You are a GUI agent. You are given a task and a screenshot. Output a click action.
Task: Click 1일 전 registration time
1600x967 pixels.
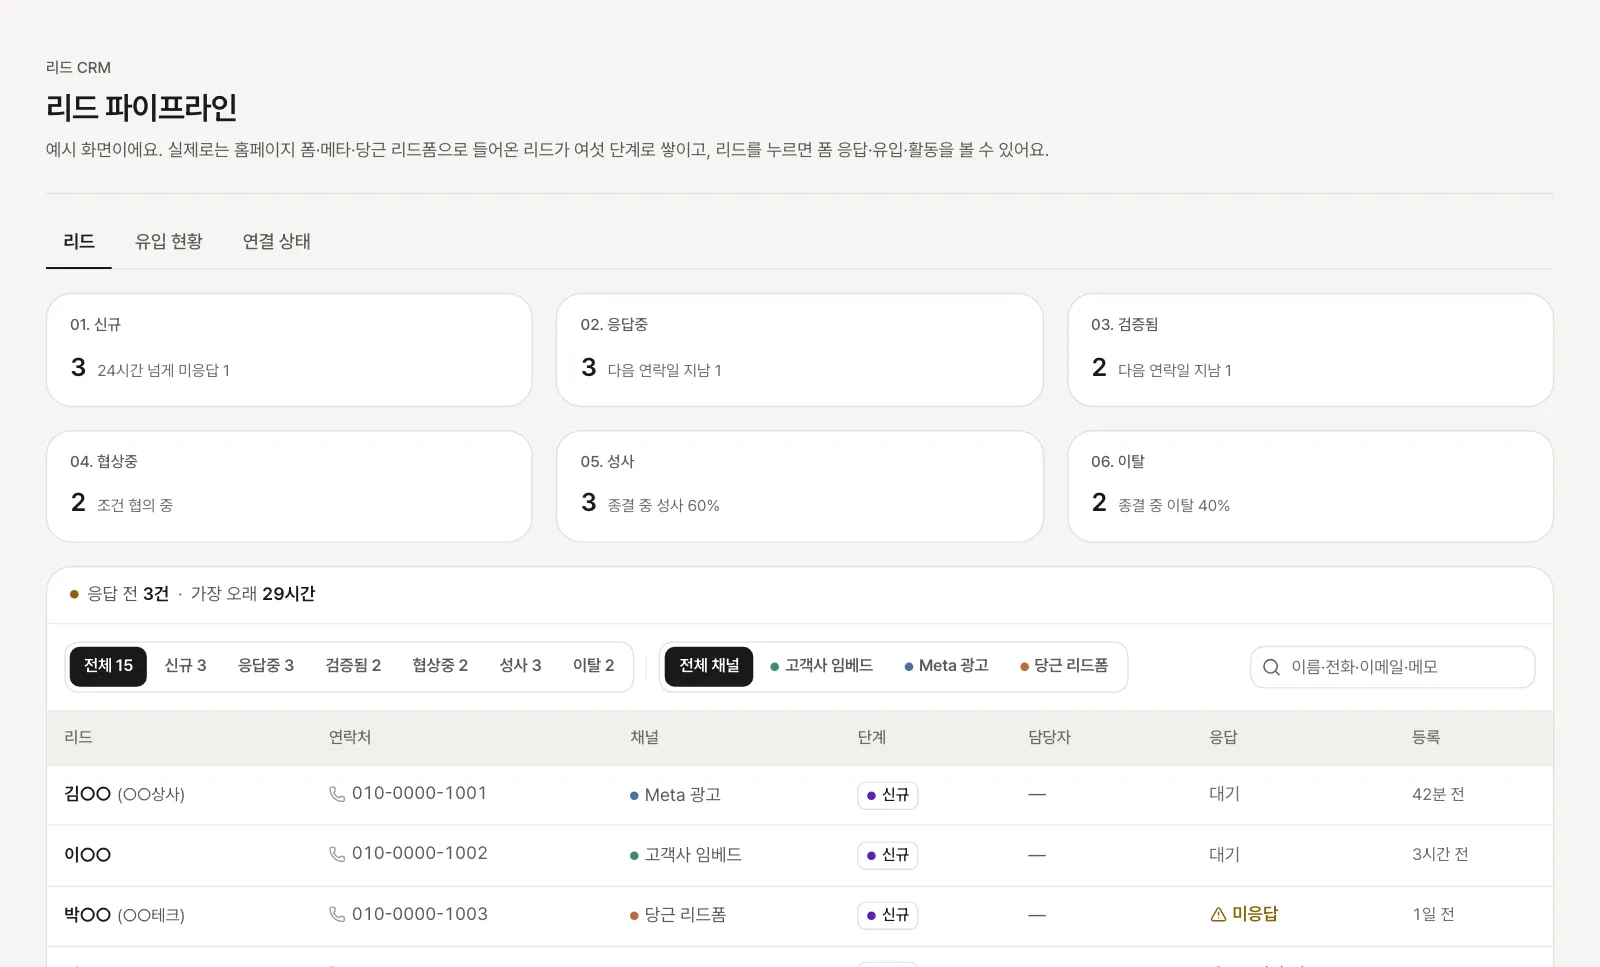[x=1433, y=914]
